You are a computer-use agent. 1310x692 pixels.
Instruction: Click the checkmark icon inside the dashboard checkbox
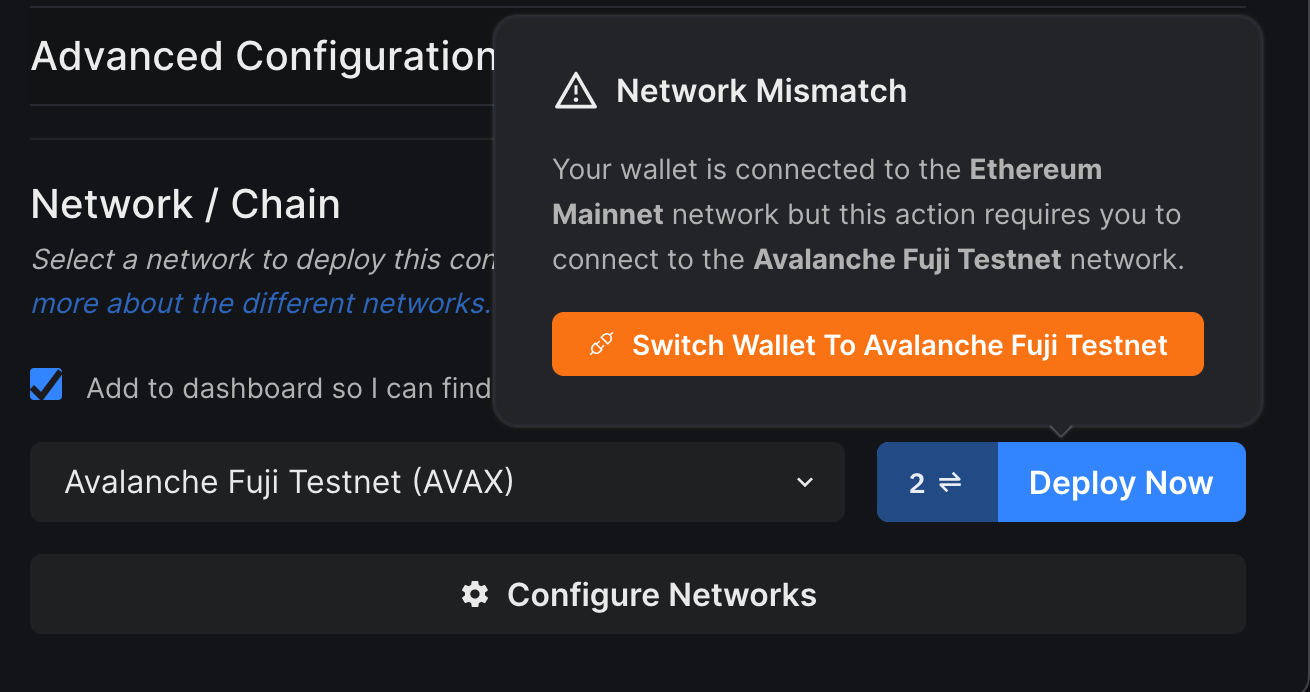tap(45, 384)
